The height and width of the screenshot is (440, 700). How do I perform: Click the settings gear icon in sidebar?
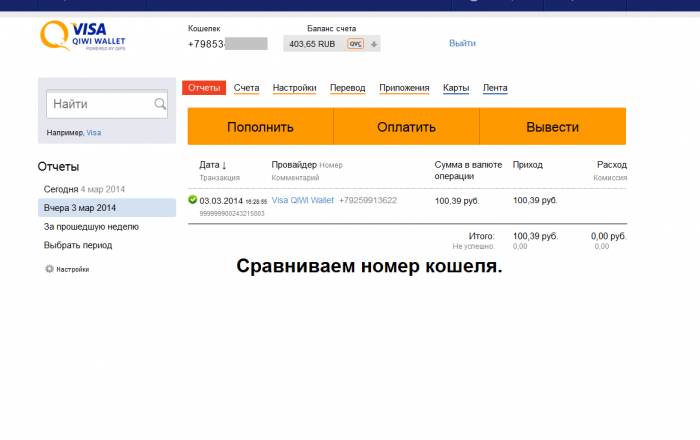[49, 269]
